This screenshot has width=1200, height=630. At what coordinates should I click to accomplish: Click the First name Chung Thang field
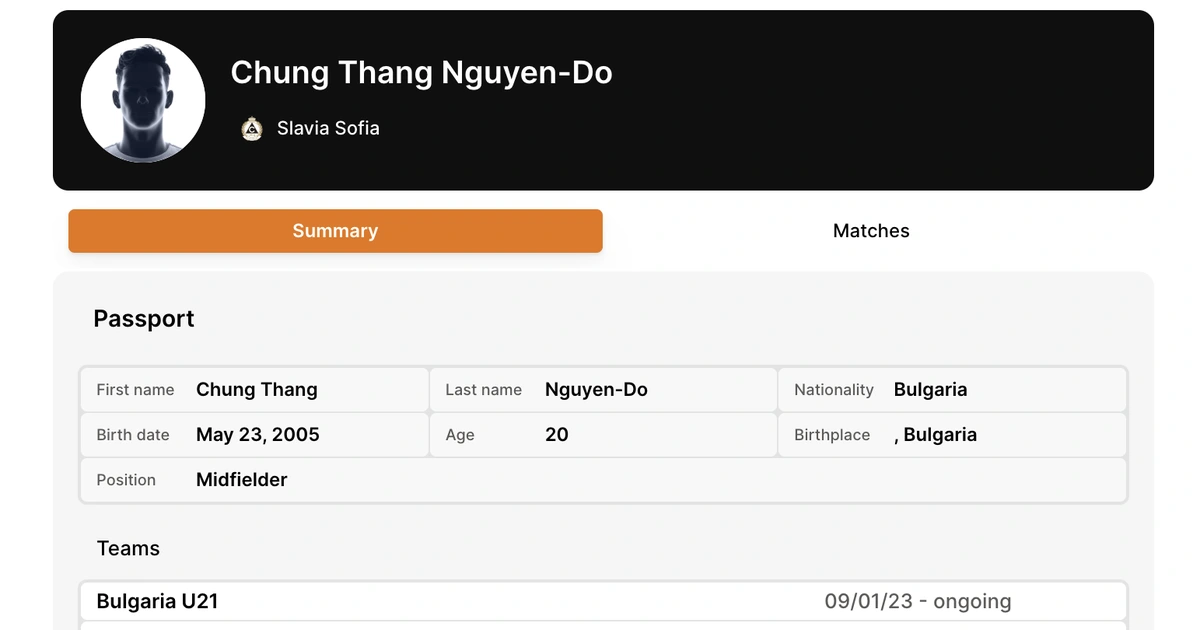pos(254,390)
